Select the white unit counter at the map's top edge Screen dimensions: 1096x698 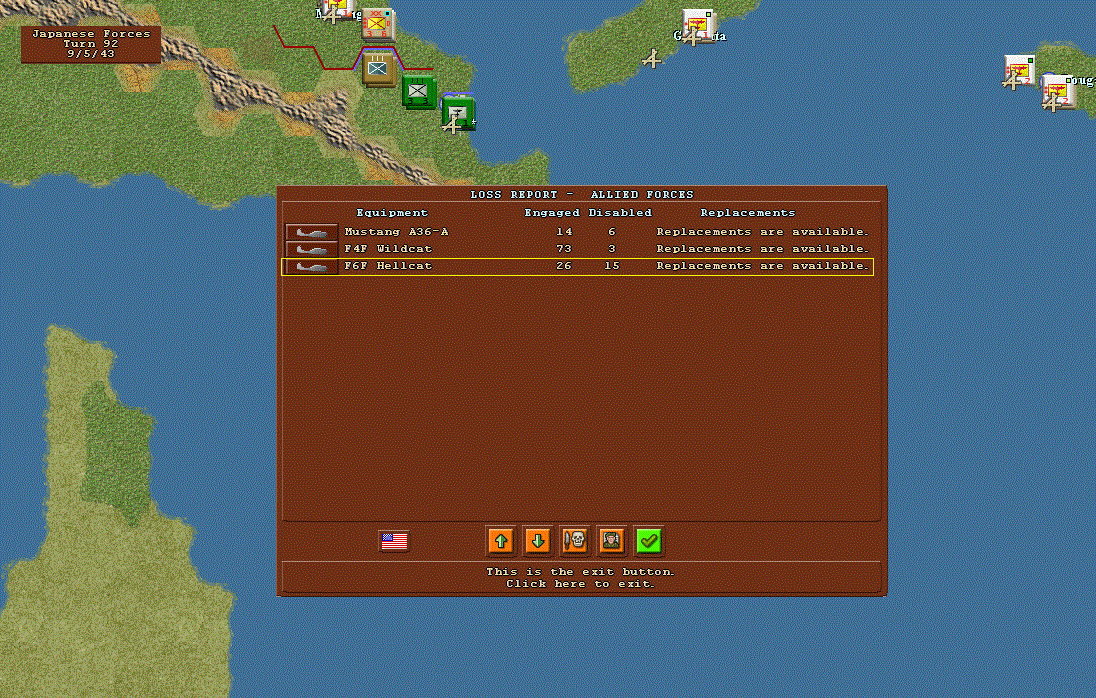click(x=338, y=8)
